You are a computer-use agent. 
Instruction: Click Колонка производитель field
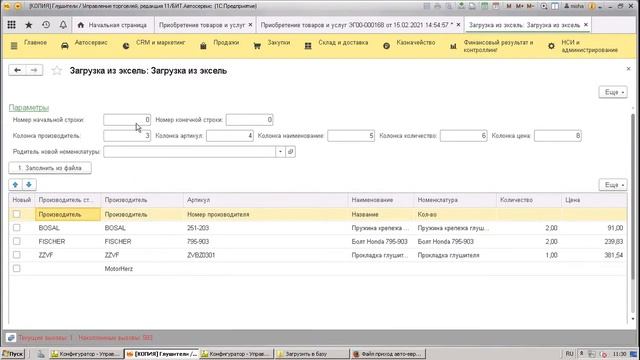(x=127, y=136)
